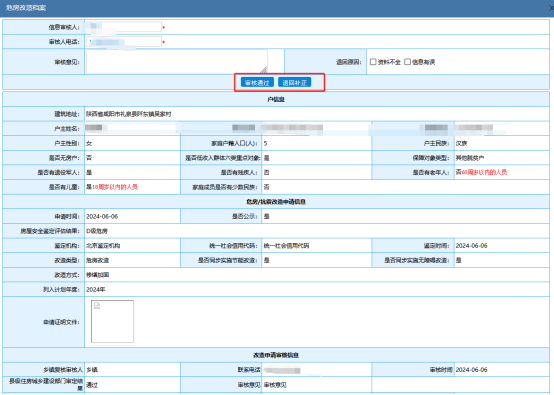Screen dimensions: 554x395
Task: Select 北京鉴定机构 in 鉴定机构 row
Action: pos(103,246)
